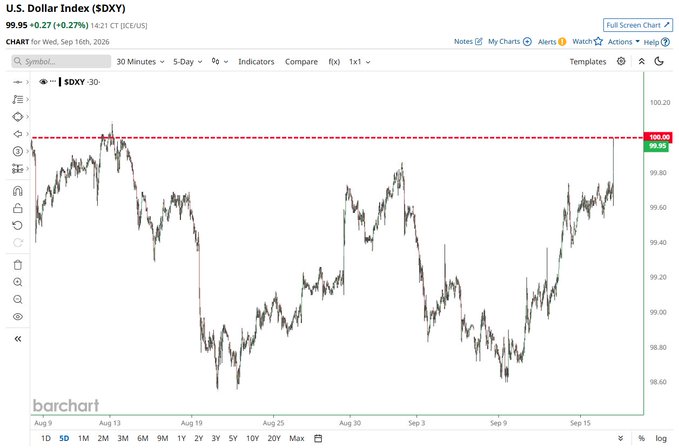Screen dimensions: 679x448
Task: Open Notes for this symbol
Action: [x=468, y=42]
